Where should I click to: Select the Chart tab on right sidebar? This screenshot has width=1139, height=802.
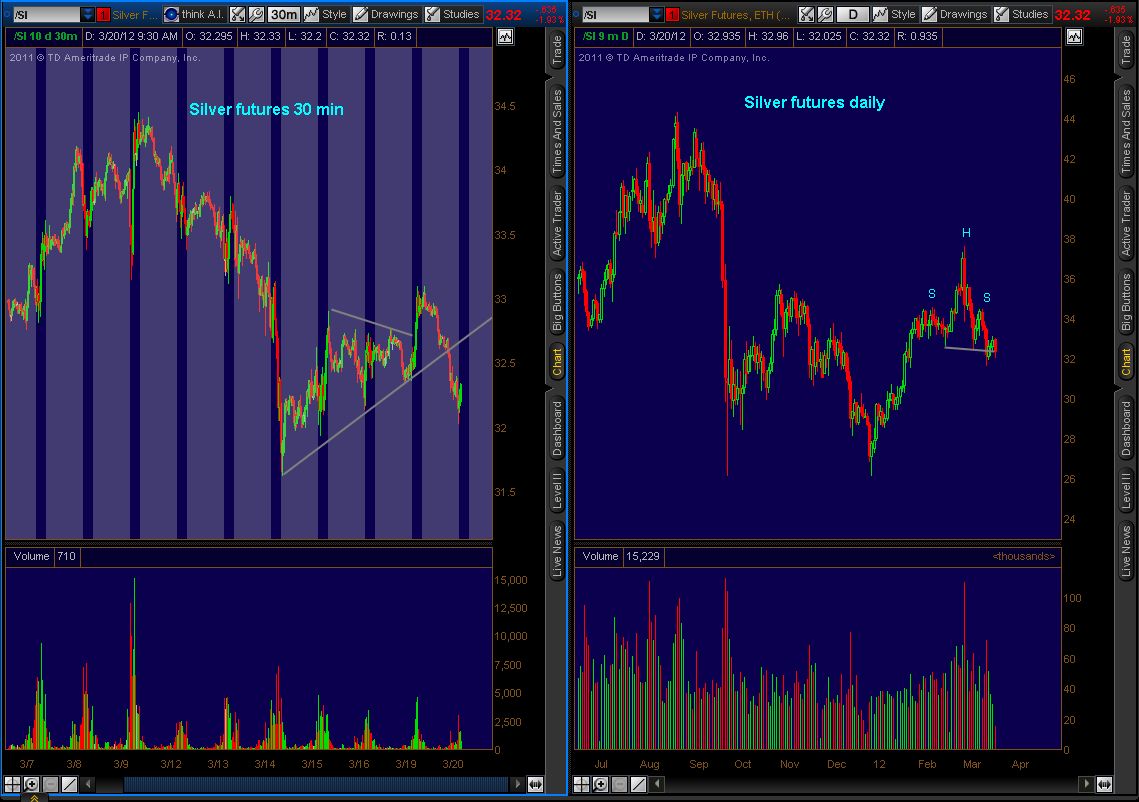(1126, 362)
